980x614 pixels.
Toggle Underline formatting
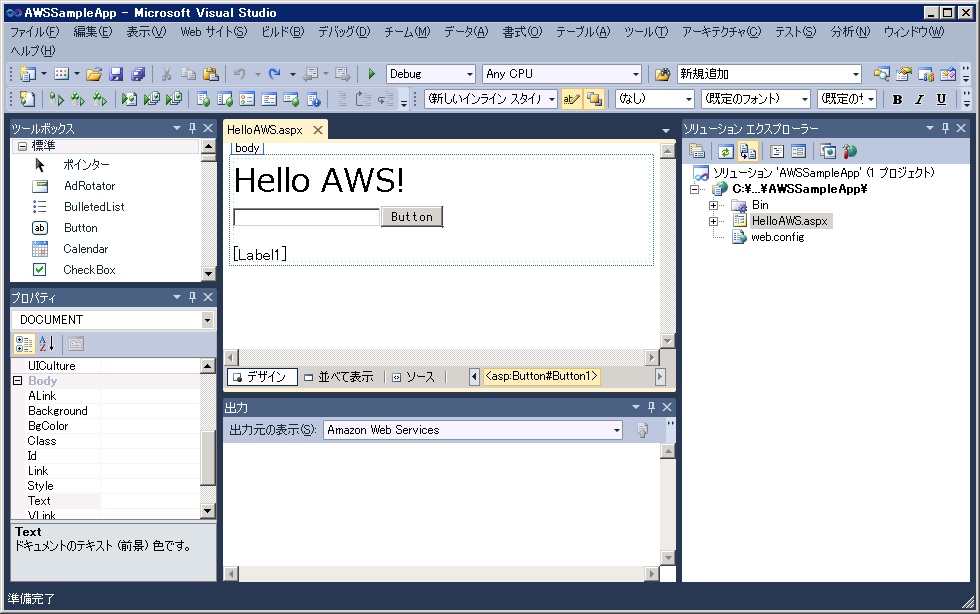click(941, 99)
